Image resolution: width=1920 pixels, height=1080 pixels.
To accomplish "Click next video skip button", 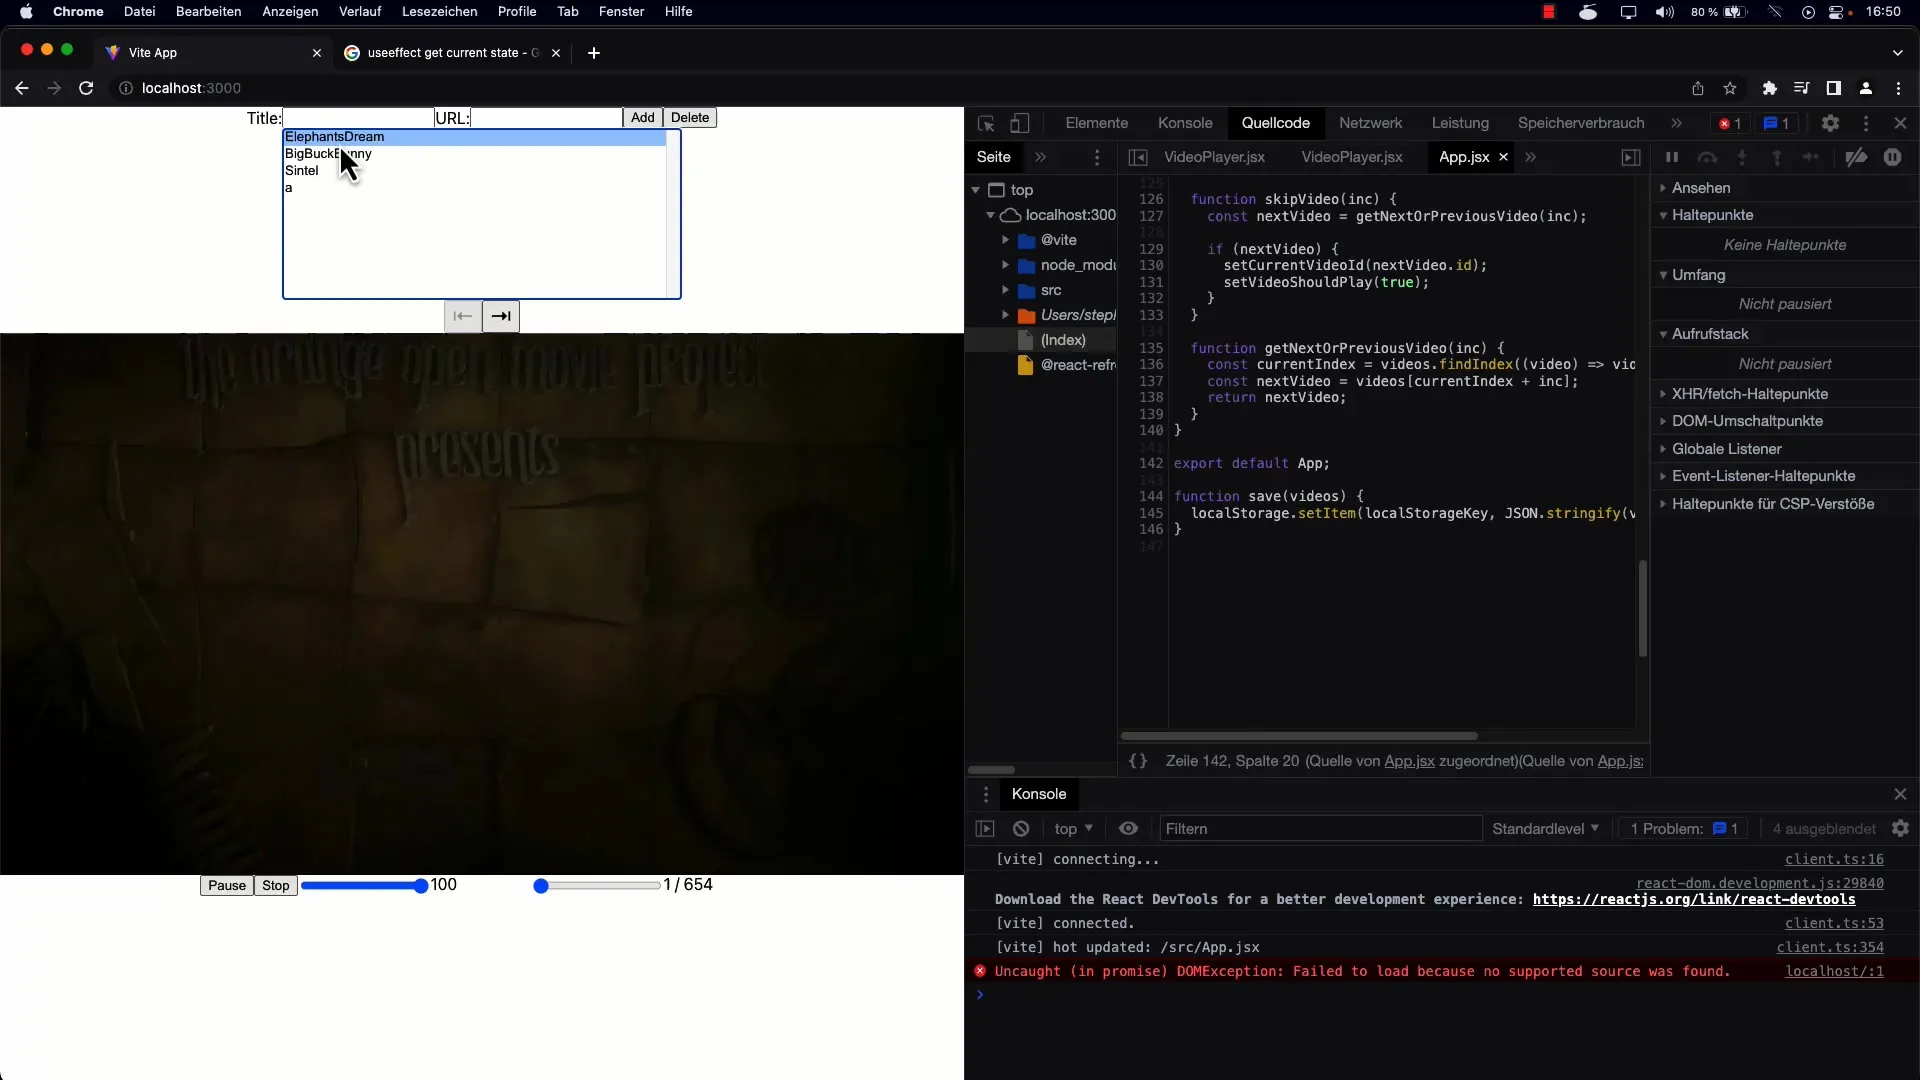I will 501,316.
